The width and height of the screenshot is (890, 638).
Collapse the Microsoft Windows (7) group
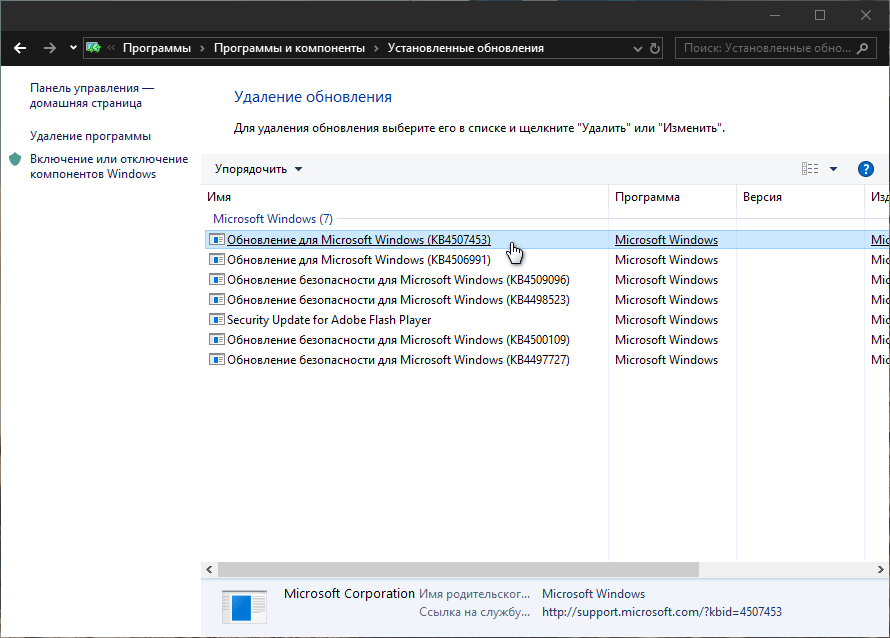[272, 218]
